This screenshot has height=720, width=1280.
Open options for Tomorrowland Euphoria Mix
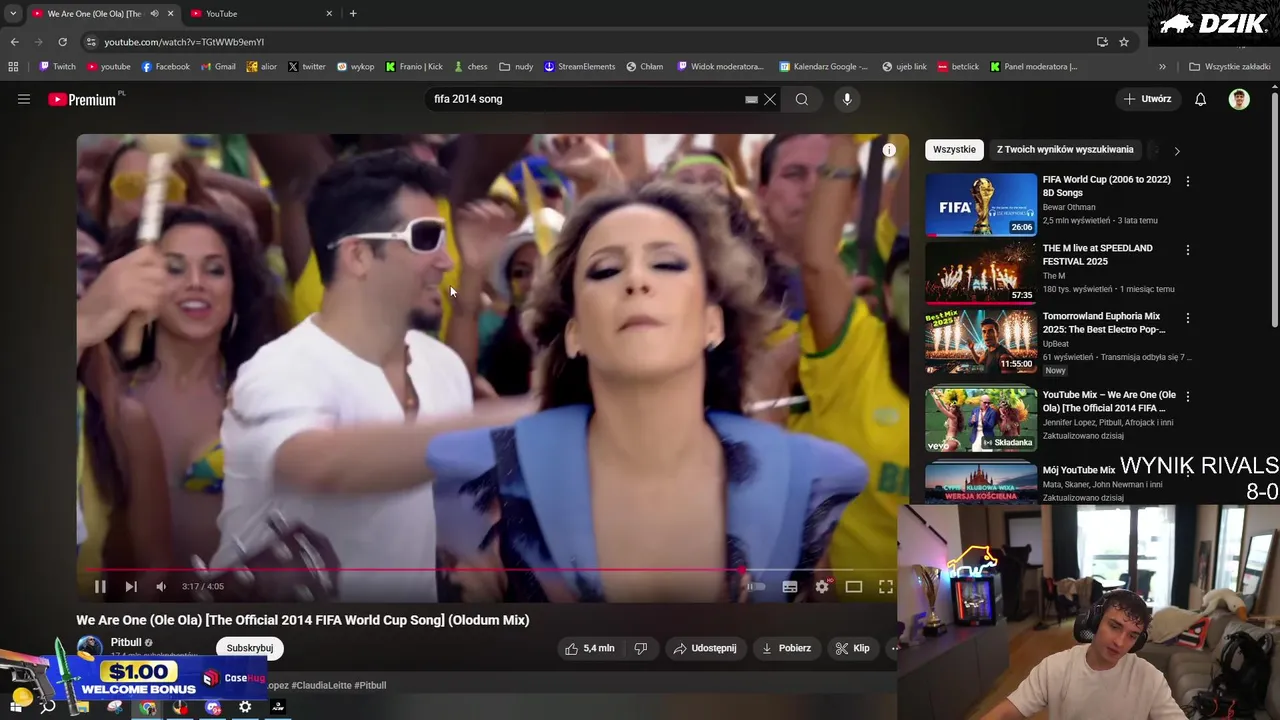1188,318
